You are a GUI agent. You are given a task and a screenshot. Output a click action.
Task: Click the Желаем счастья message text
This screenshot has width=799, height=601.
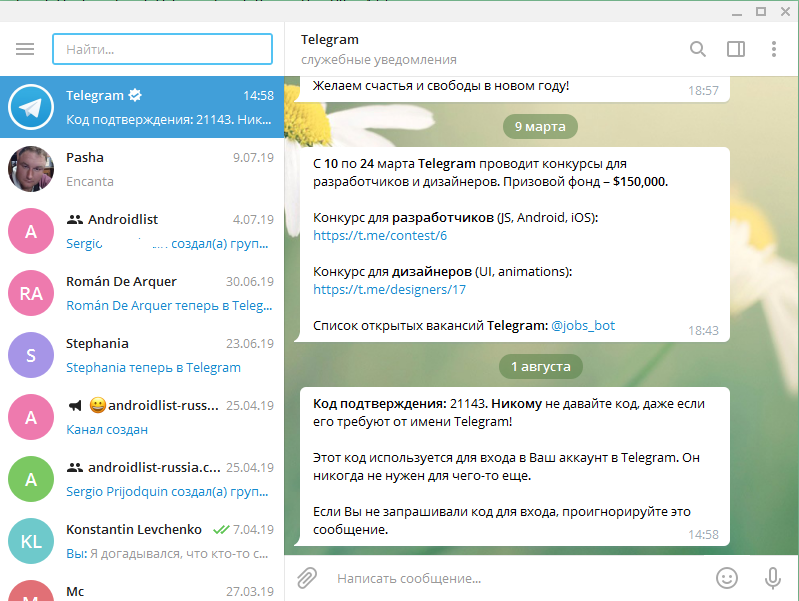pyautogui.click(x=441, y=86)
